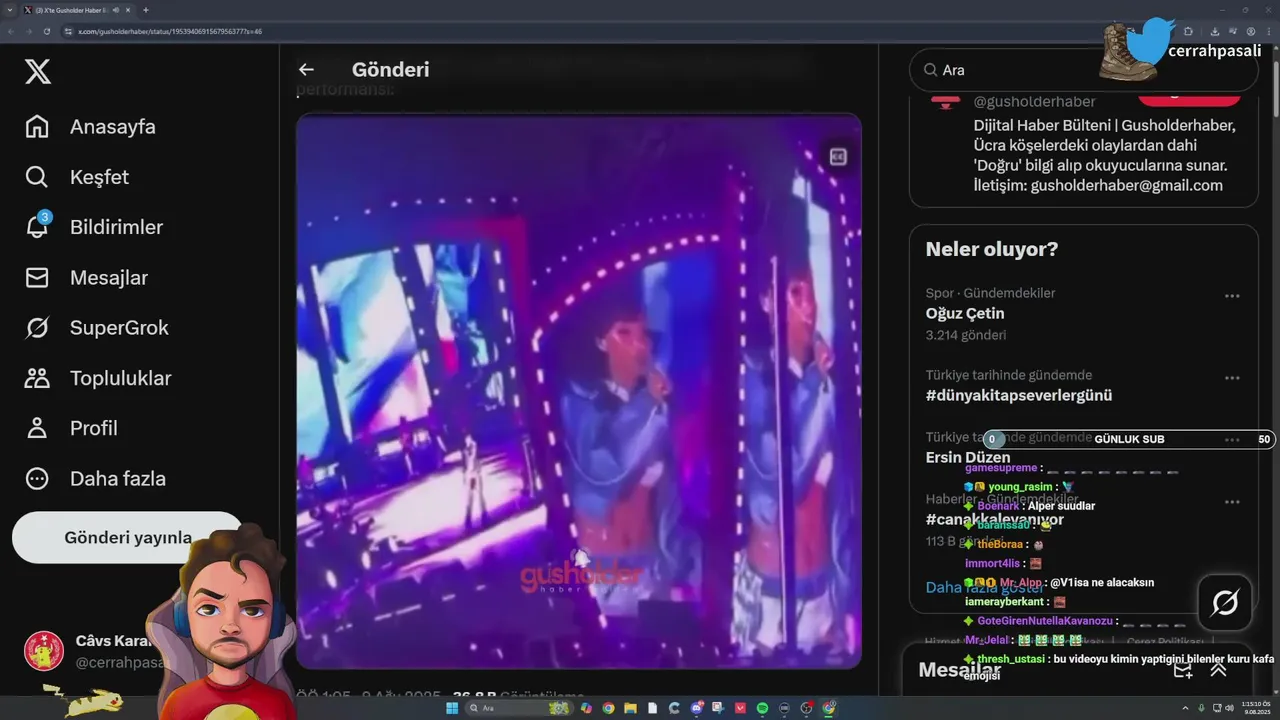Open a new browser tab
Image resolution: width=1280 pixels, height=720 pixels.
click(146, 10)
